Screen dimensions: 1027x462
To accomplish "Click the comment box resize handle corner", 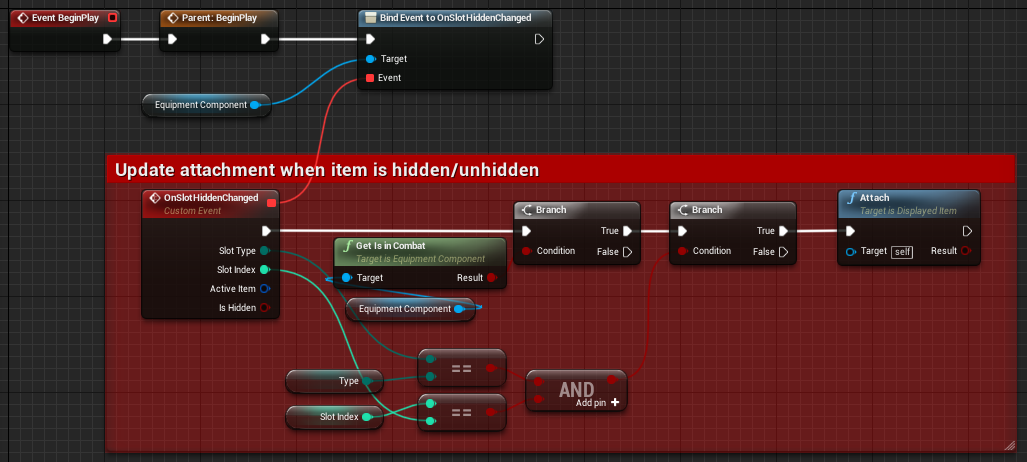I will (x=1010, y=446).
